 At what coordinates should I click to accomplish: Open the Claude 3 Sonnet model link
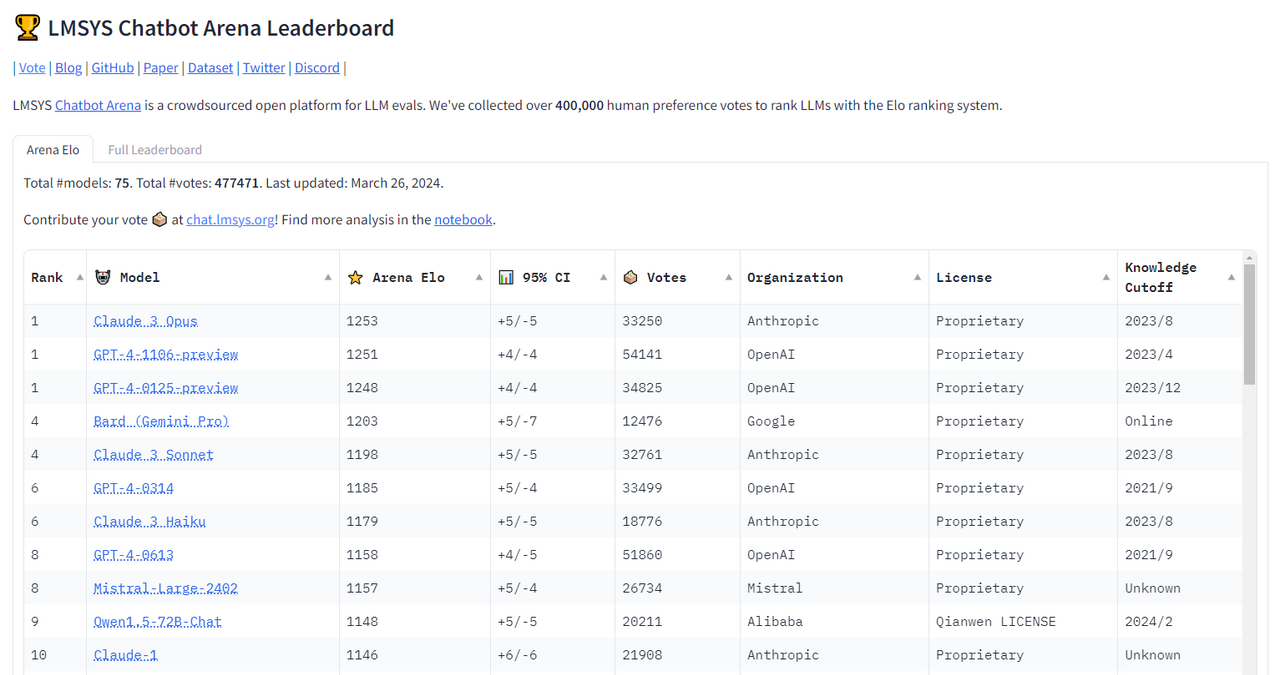[x=154, y=454]
